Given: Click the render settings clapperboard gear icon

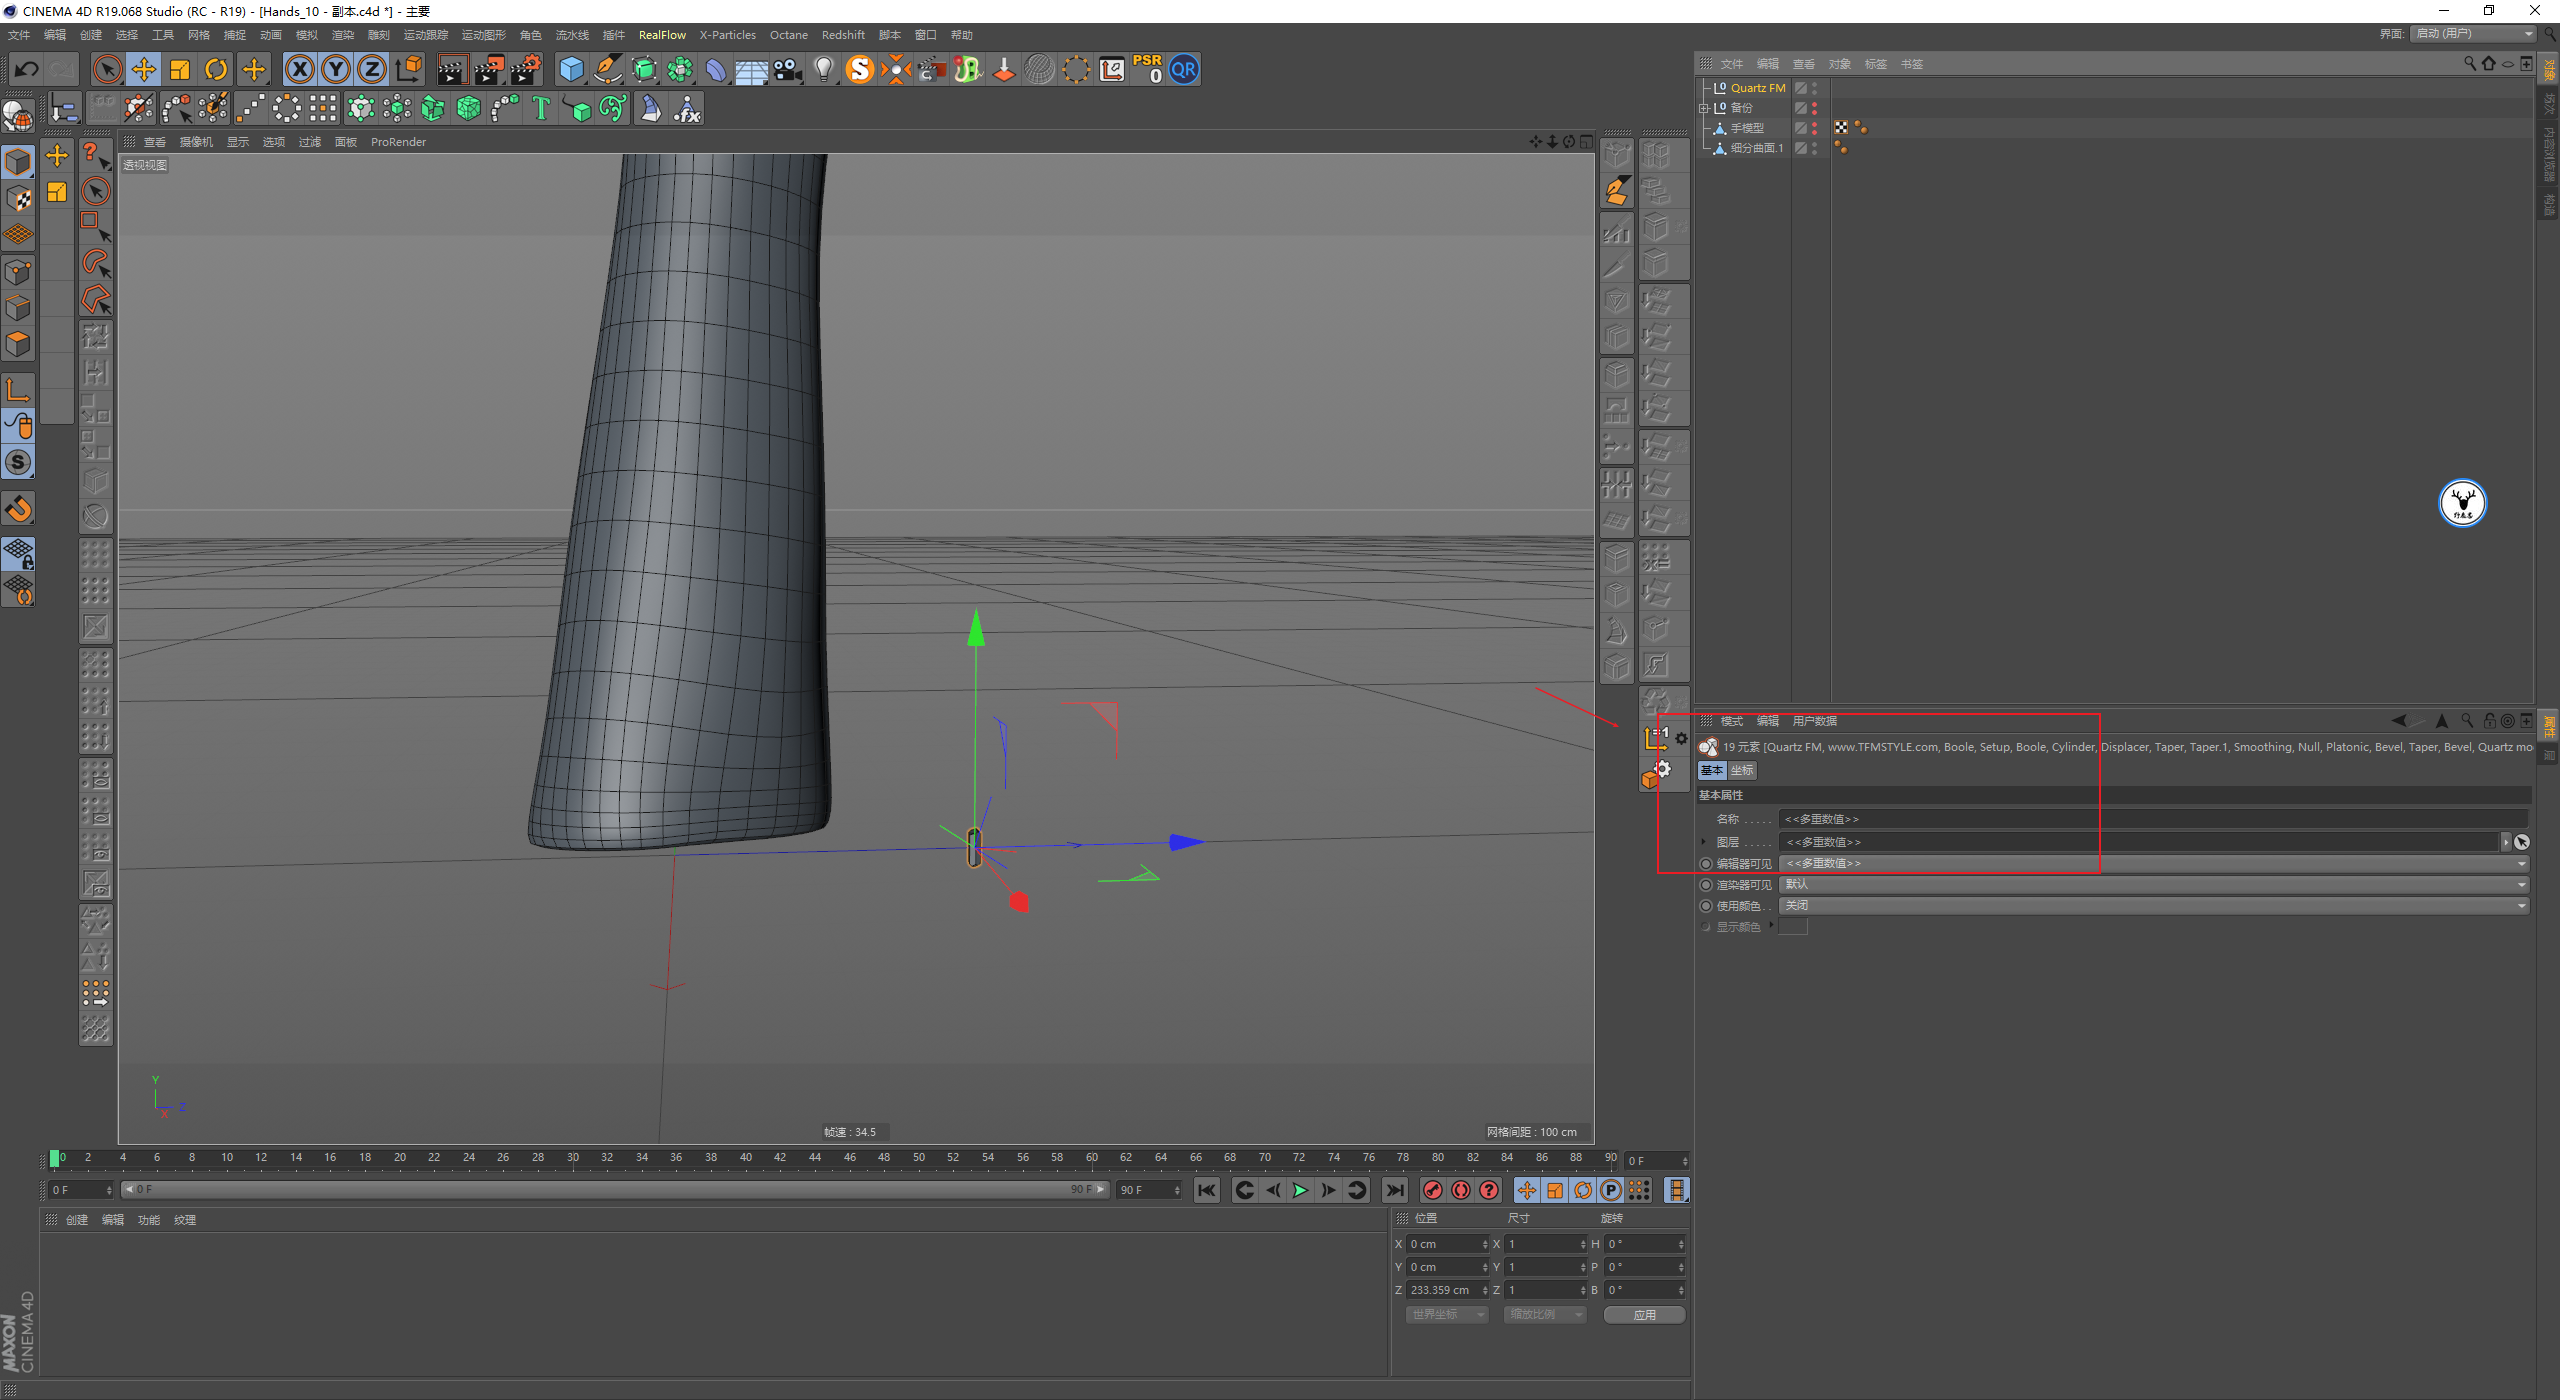Looking at the screenshot, I should click(x=526, y=69).
